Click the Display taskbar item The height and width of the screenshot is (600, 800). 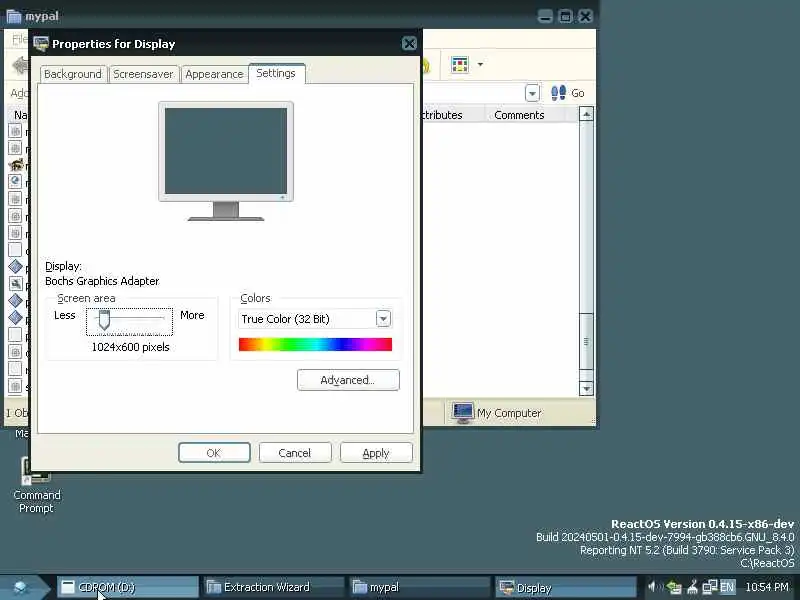565,587
